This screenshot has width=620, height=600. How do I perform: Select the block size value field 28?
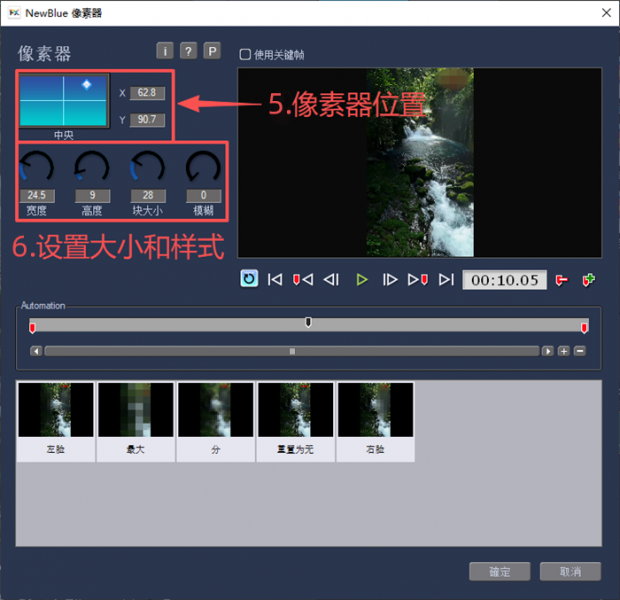[148, 195]
